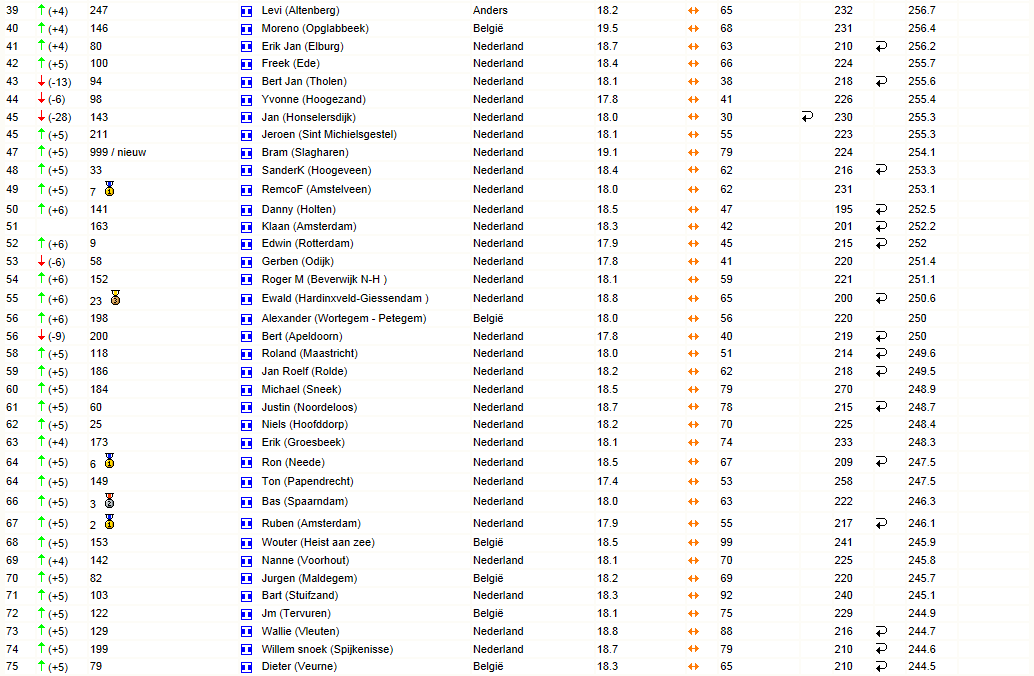Click the return arrow icon in Jan (Honselersdijk) row
The image size is (1034, 676).
pos(807,117)
